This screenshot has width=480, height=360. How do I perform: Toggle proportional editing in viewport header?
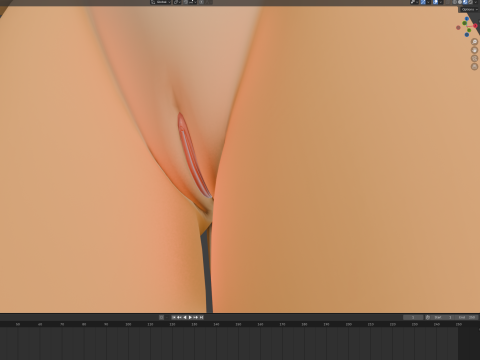pos(201,2)
